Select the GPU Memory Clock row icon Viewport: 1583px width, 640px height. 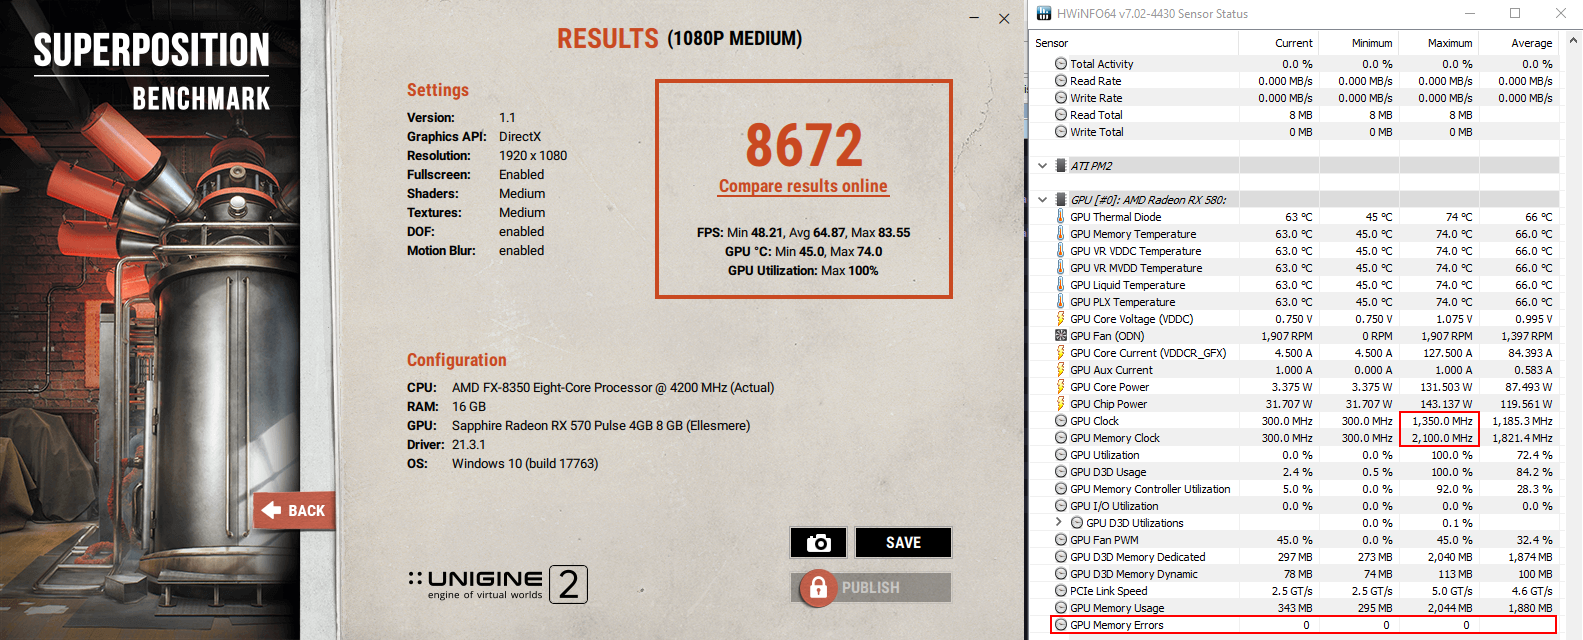coord(1061,438)
